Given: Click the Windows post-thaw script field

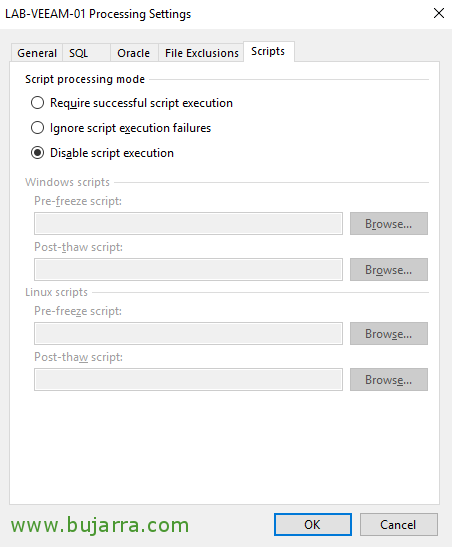Looking at the screenshot, I should 188,270.
